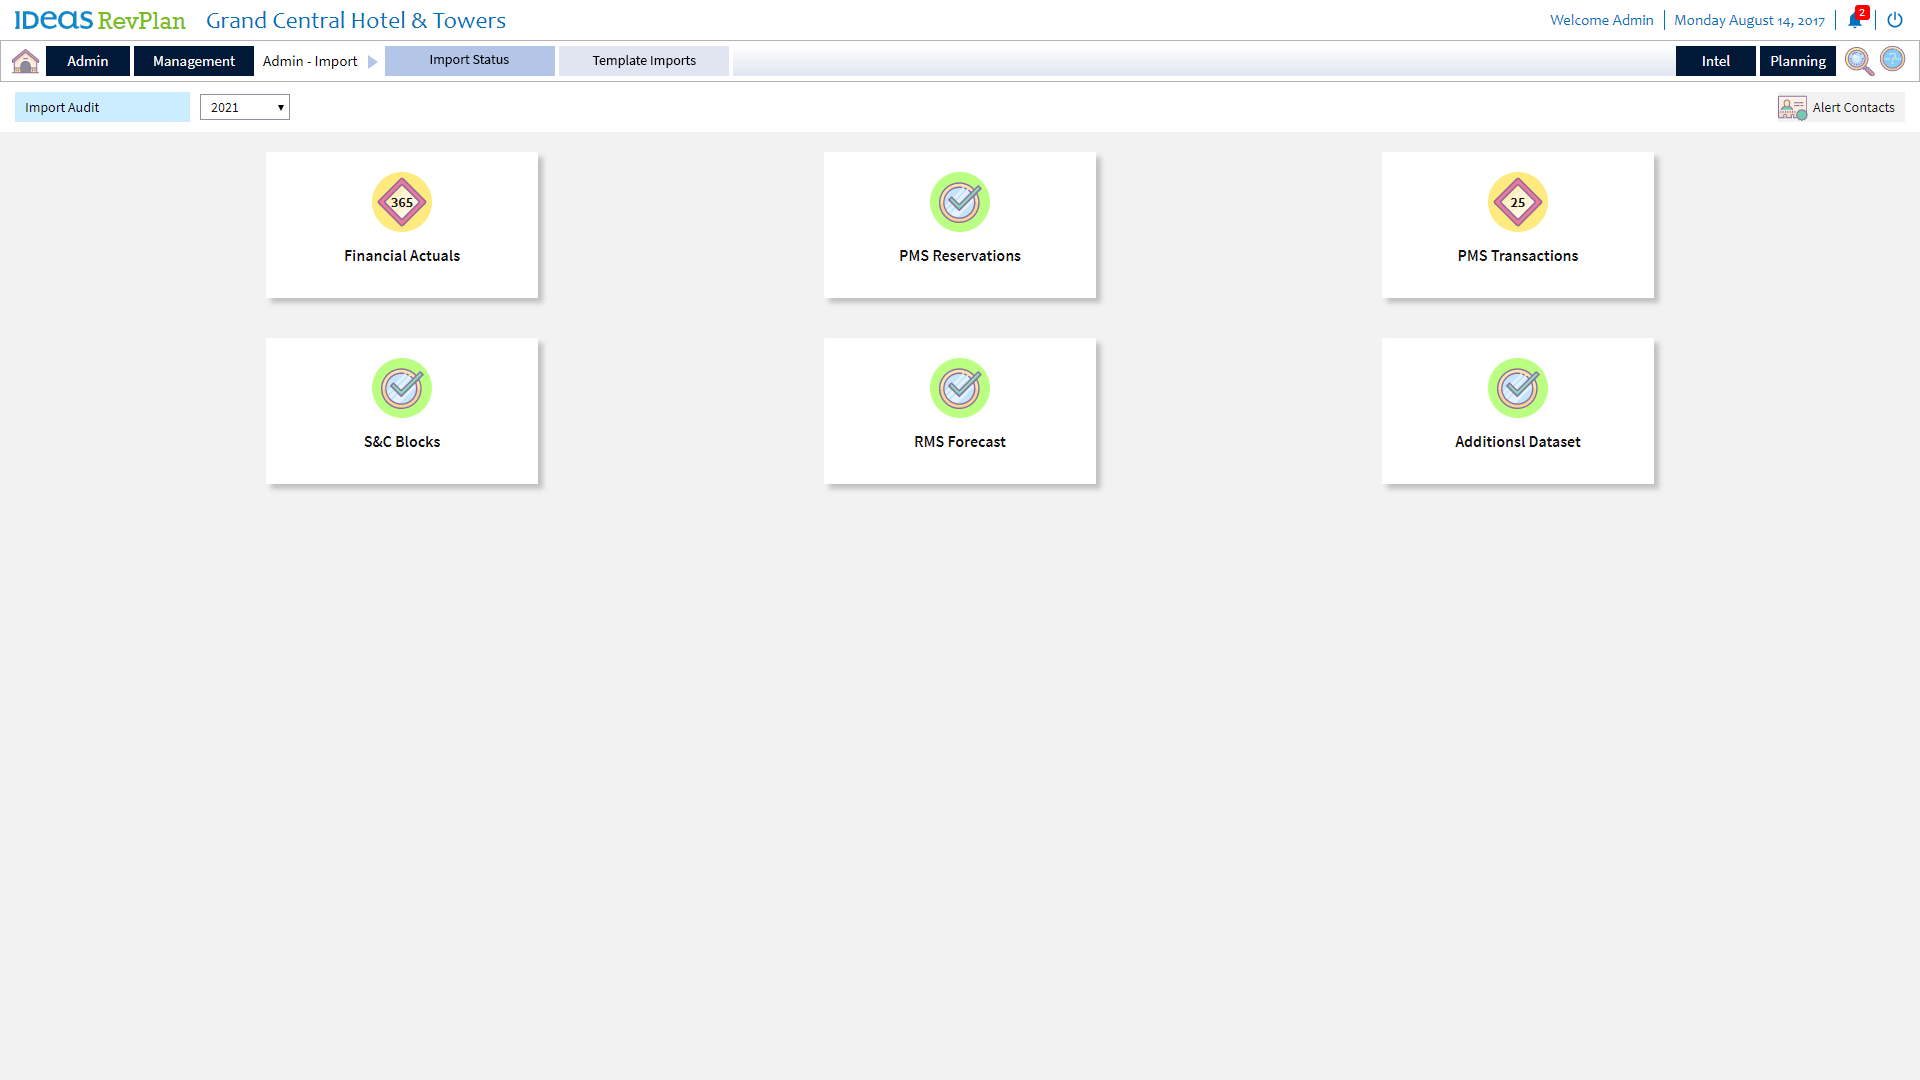
Task: Open the Additionsl Dataset card
Action: (x=1517, y=411)
